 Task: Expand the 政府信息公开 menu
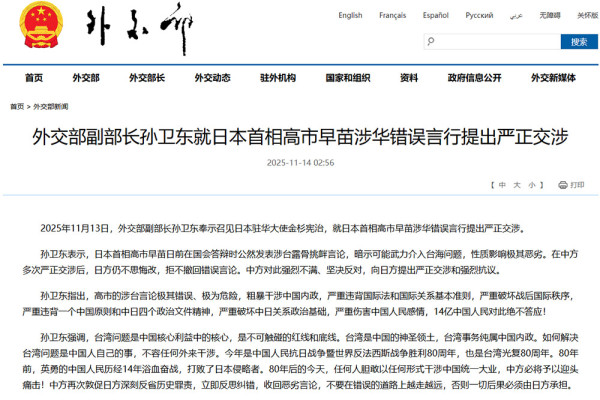(x=473, y=78)
